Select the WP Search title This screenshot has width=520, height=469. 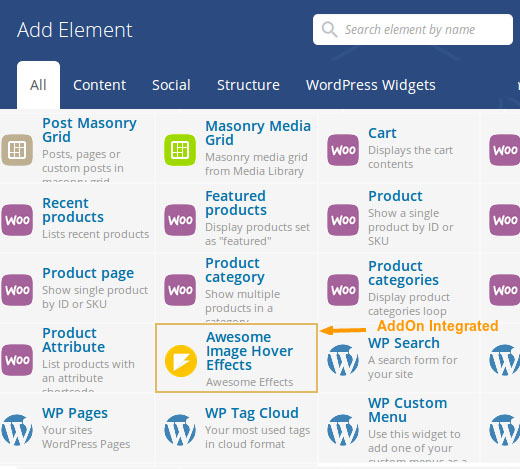404,343
